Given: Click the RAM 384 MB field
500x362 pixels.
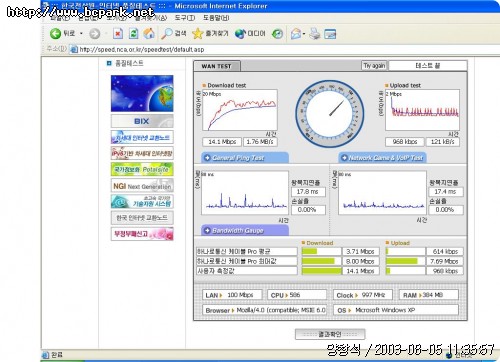Looking at the screenshot, I should (428, 295).
